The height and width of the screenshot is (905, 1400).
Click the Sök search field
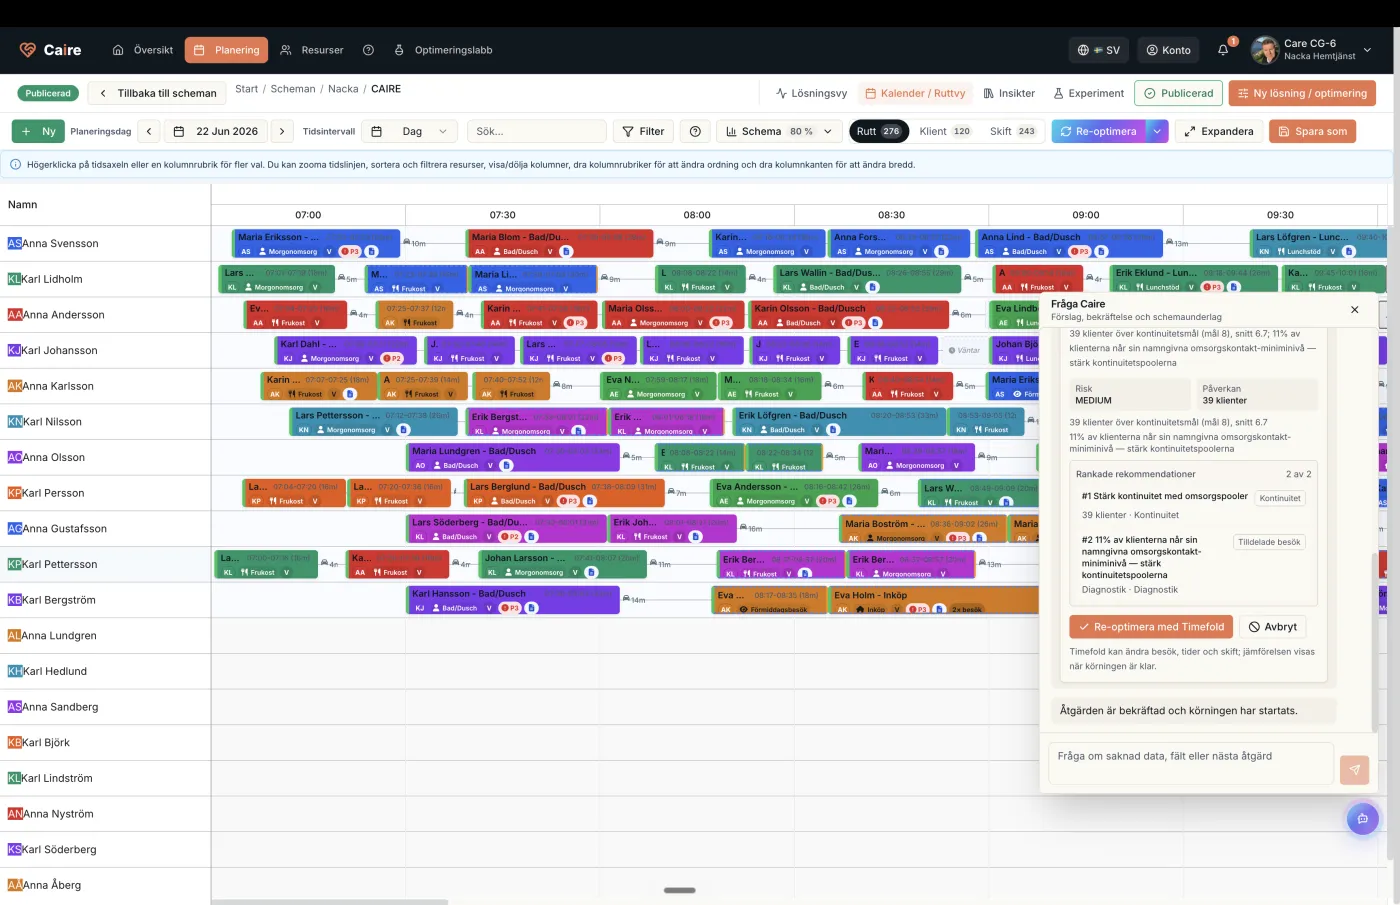point(536,131)
